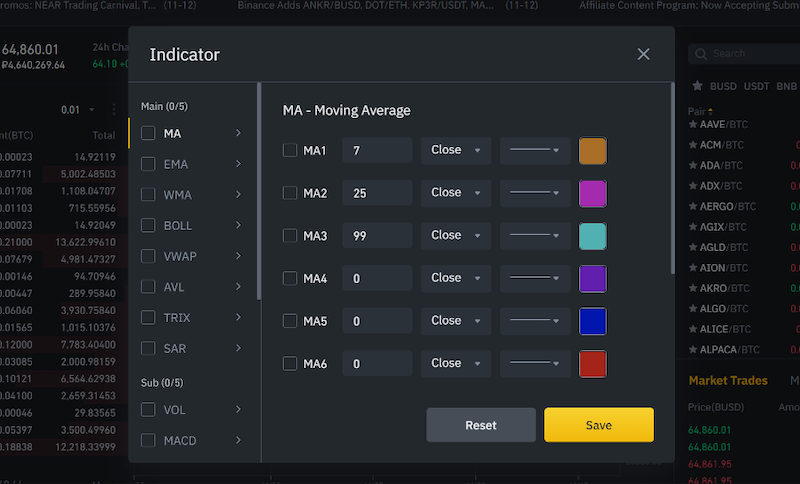Open the 0.01 order book precision dropdown

pos(78,110)
